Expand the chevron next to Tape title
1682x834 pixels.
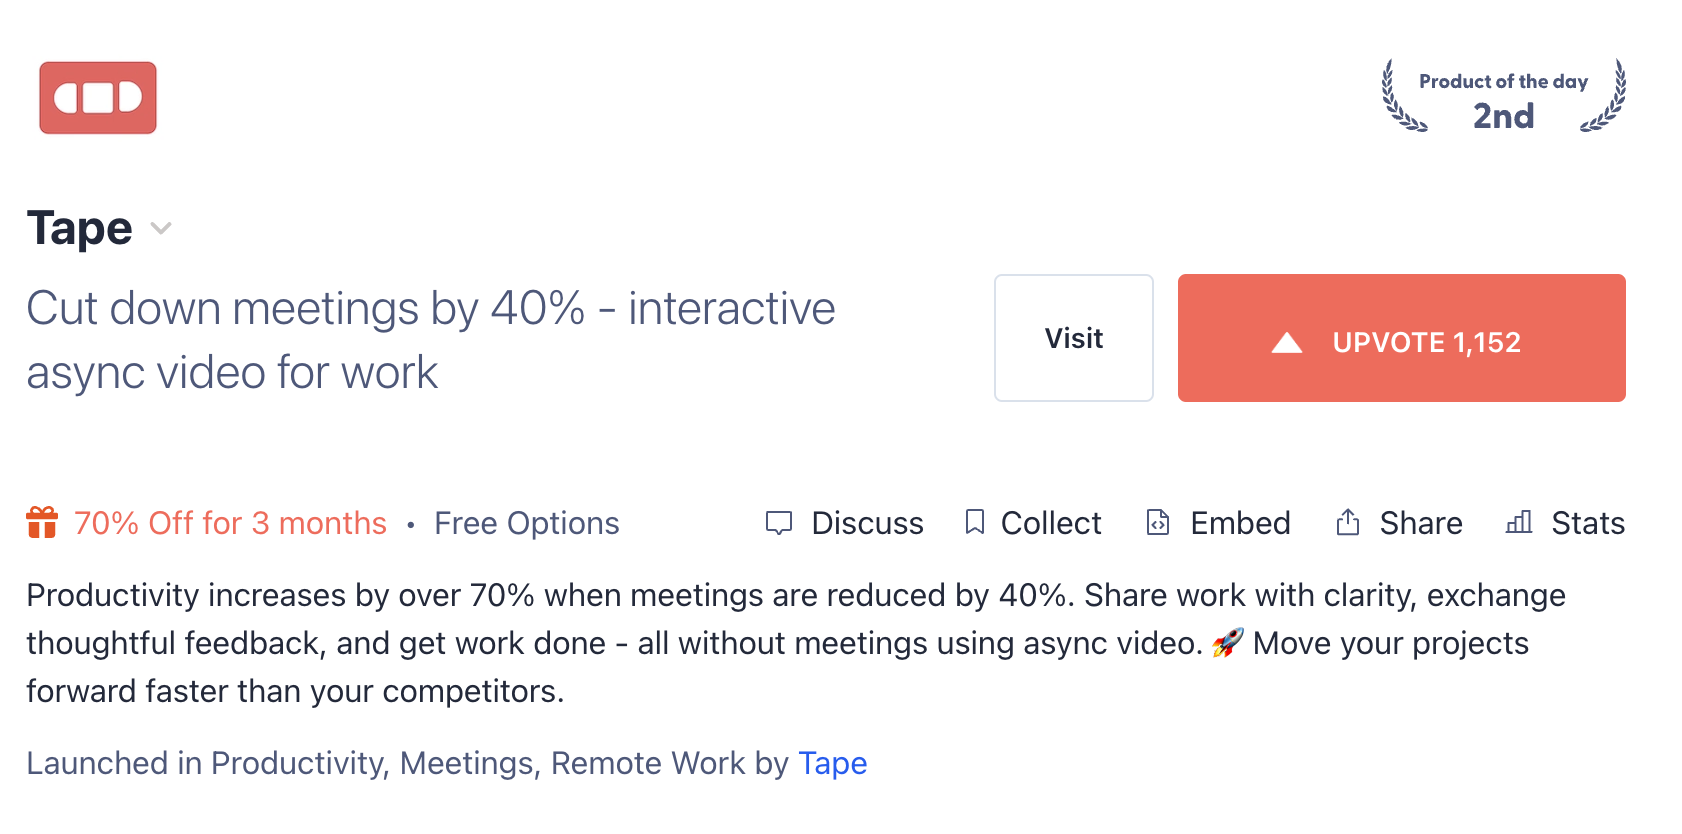[x=161, y=229]
